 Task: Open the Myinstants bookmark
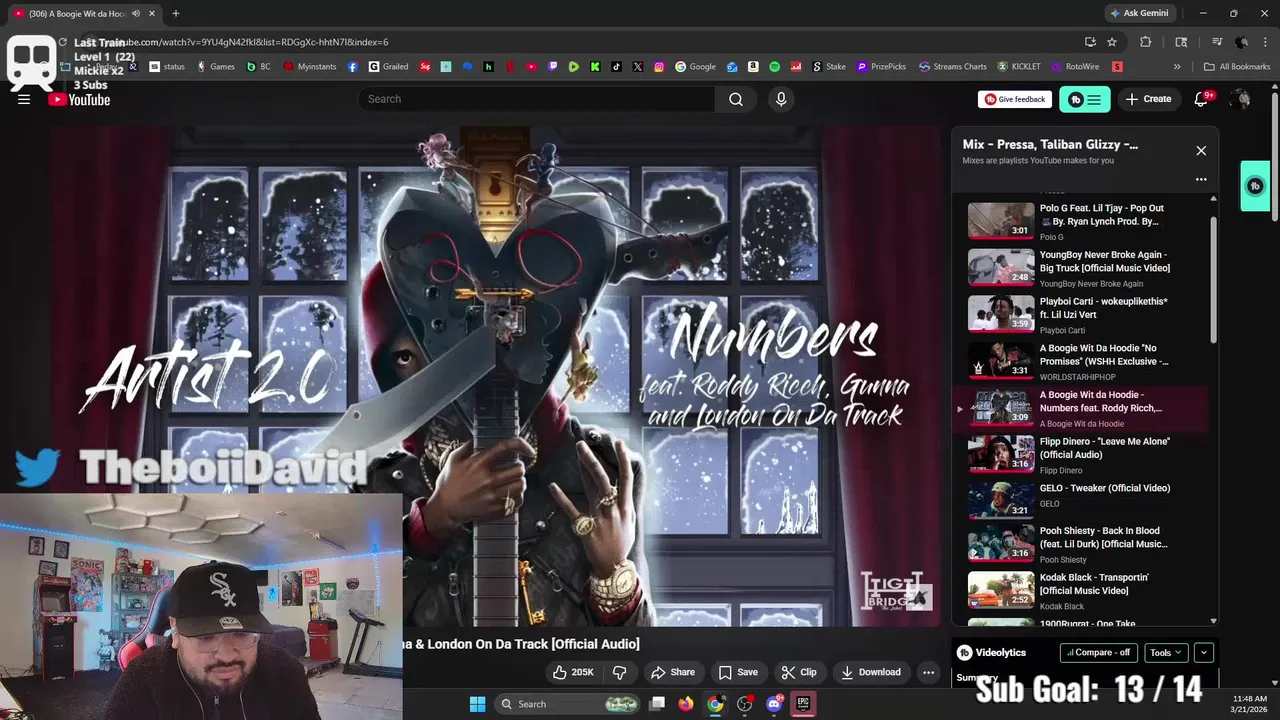point(310,67)
